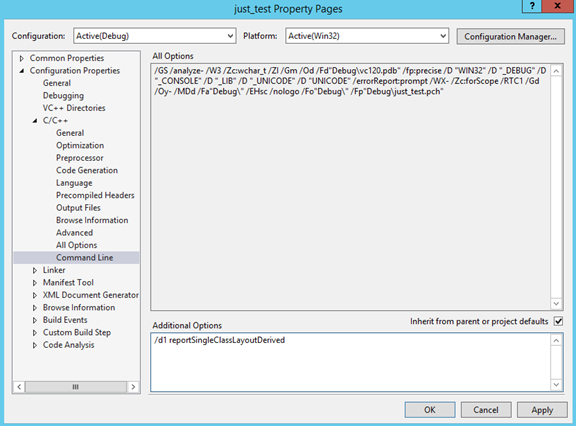Select General under C/C++

70,133
